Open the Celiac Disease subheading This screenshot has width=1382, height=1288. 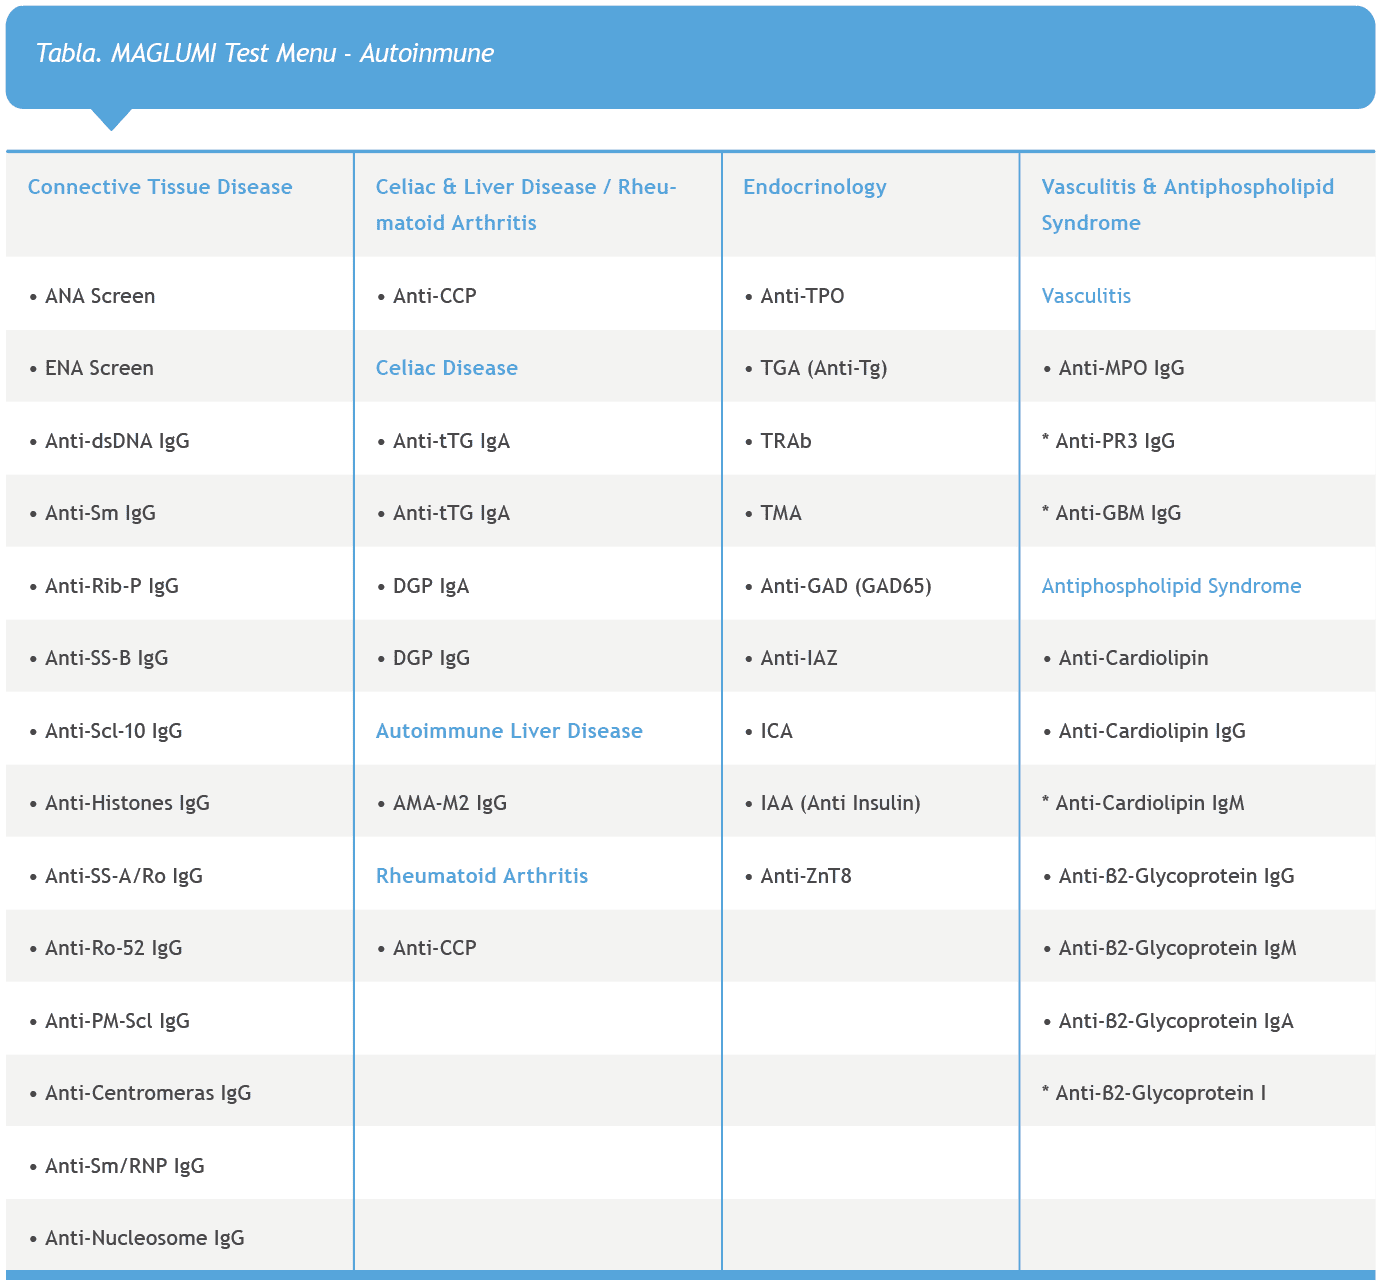pos(446,368)
